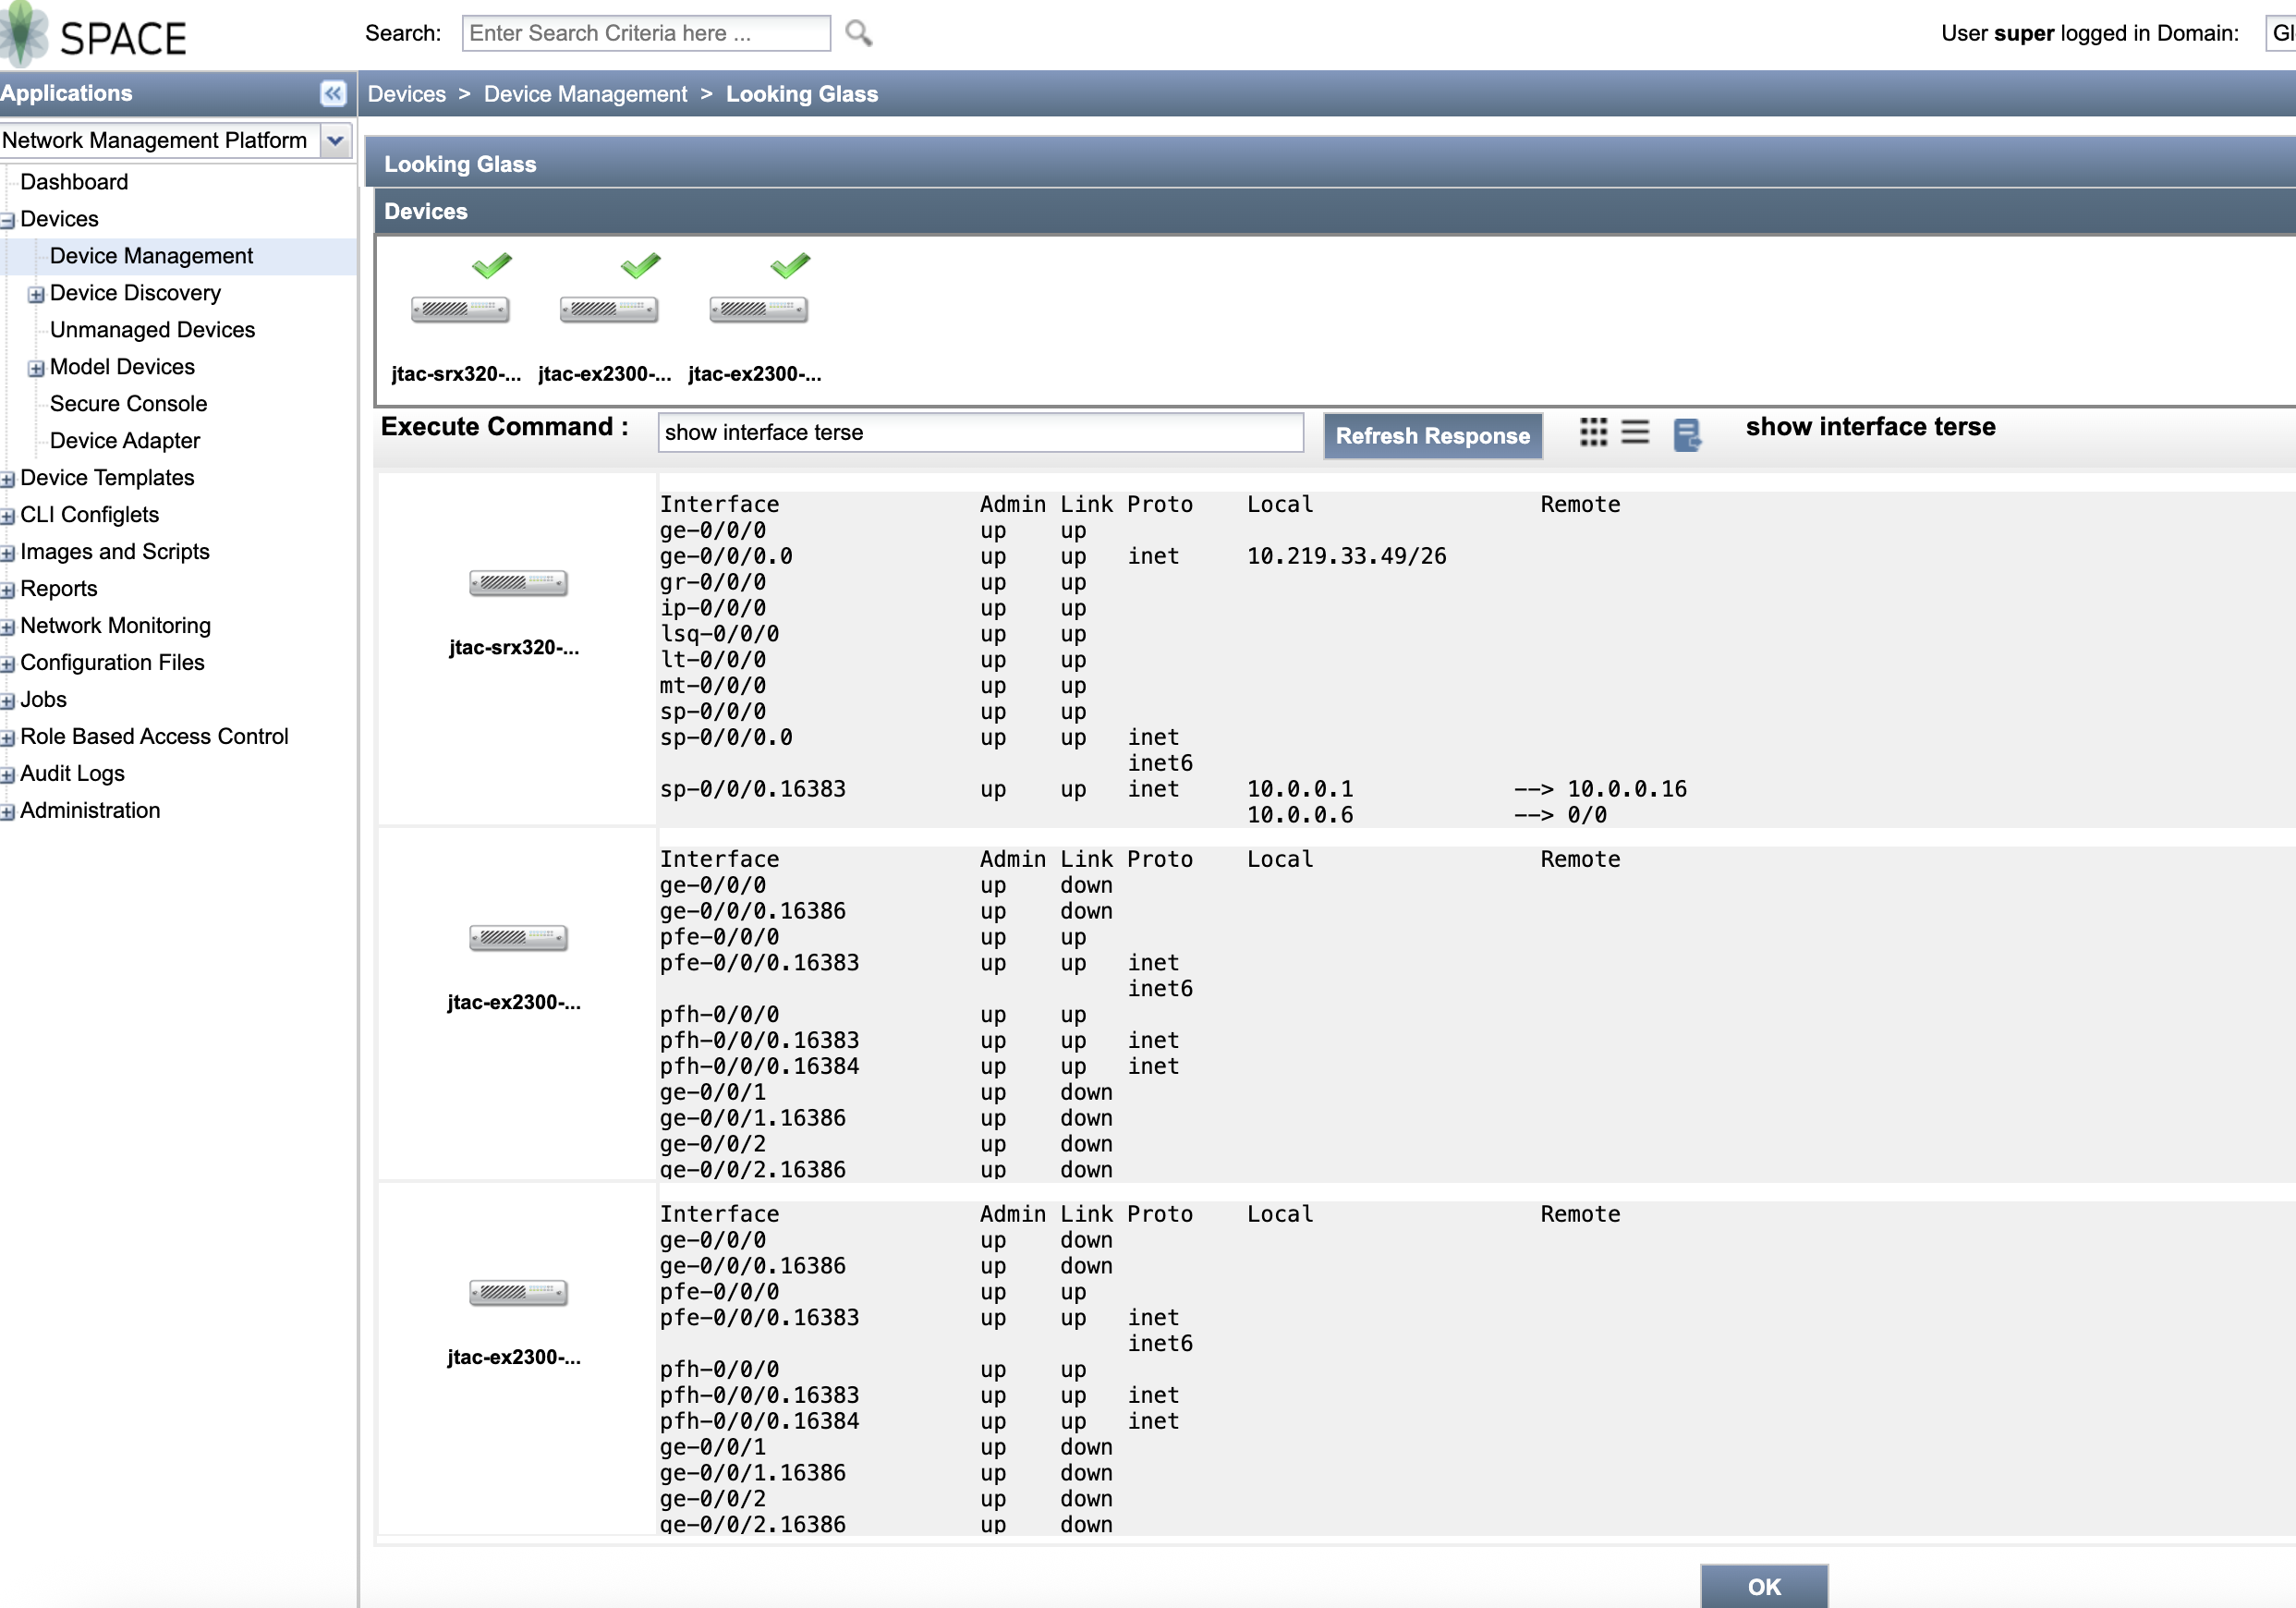Click the SPACE logo
The height and width of the screenshot is (1608, 2296).
click(x=94, y=35)
